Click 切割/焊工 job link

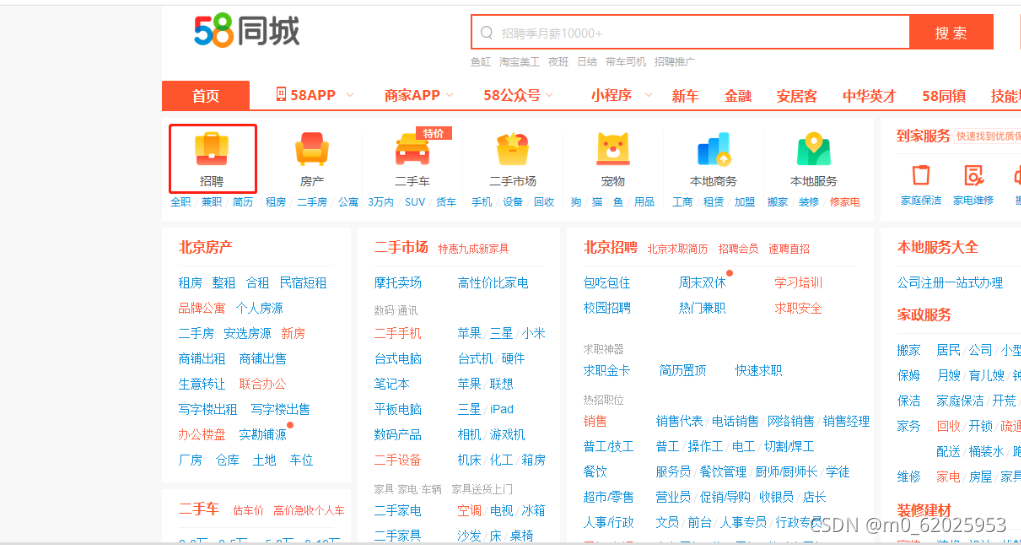point(789,447)
